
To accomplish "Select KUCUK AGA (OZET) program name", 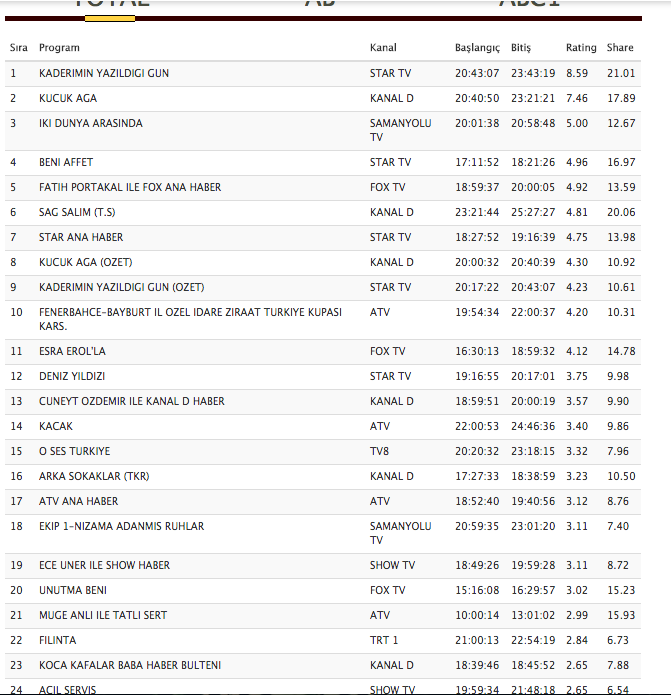I will click(86, 262).
